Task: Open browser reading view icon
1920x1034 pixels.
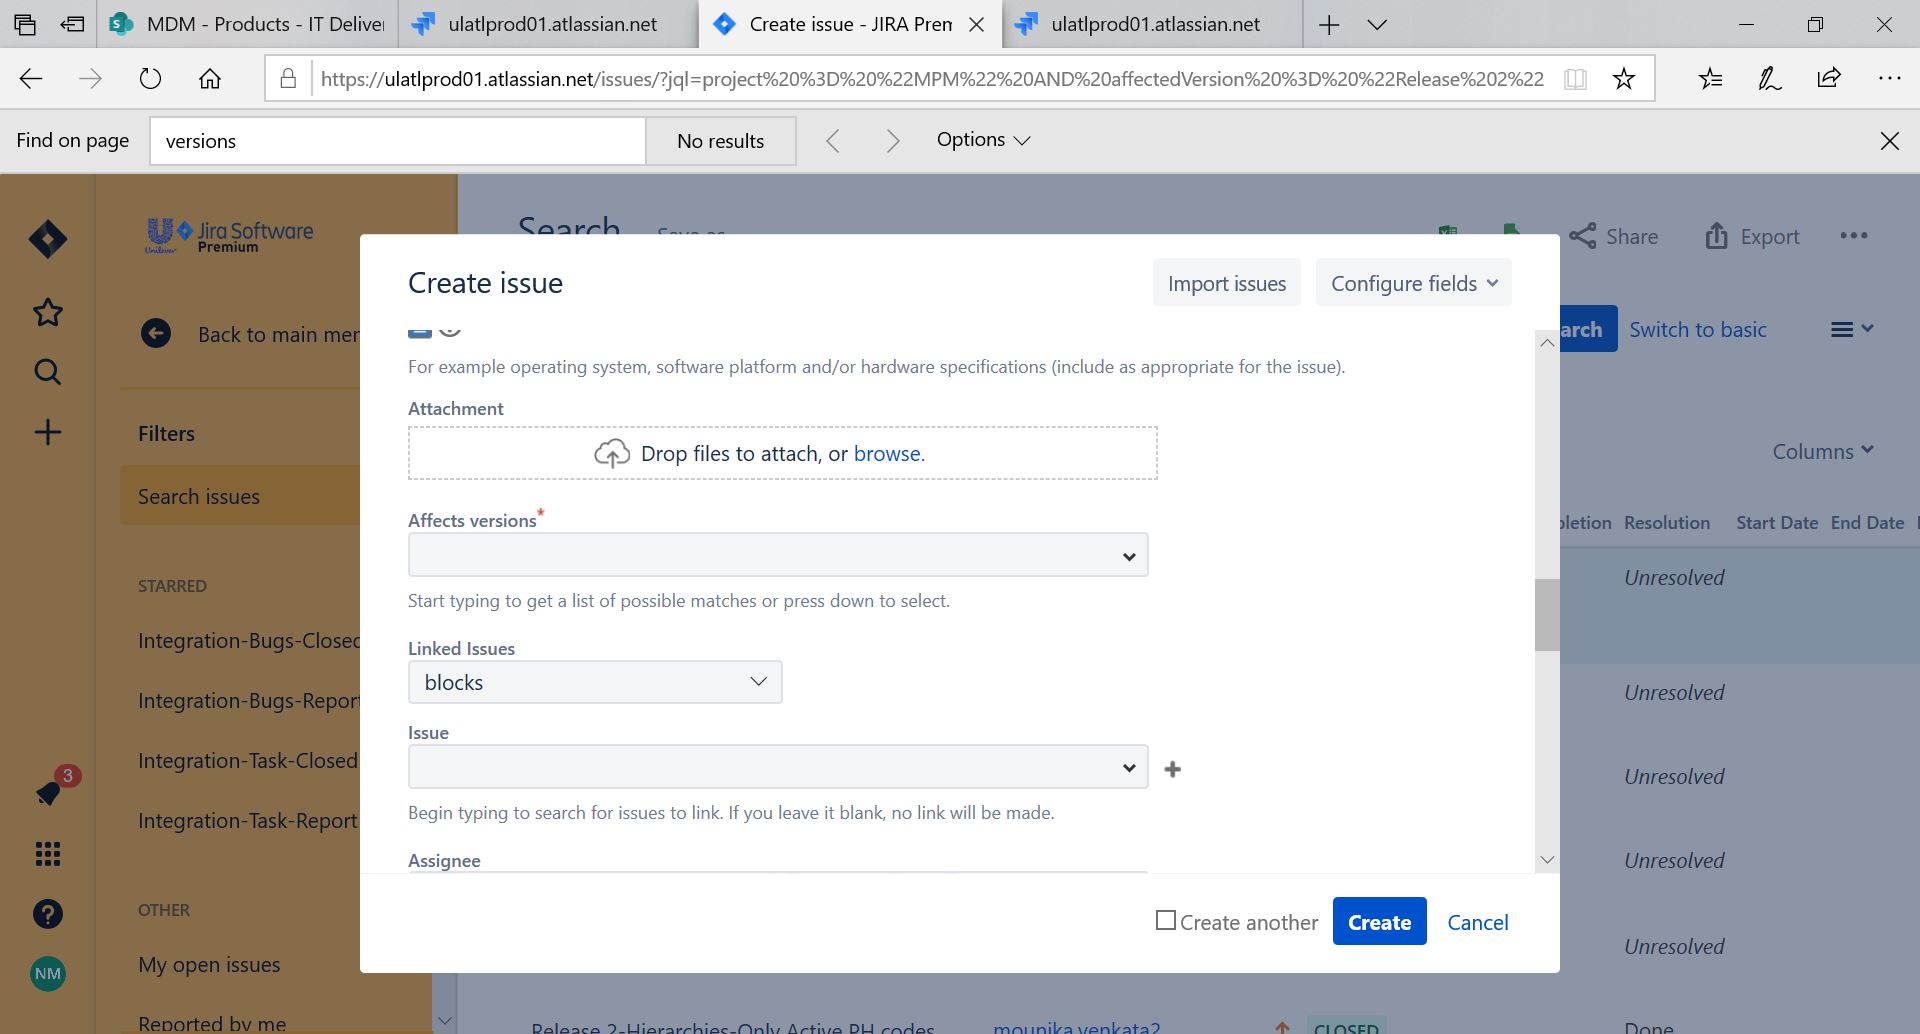Action: point(1575,79)
